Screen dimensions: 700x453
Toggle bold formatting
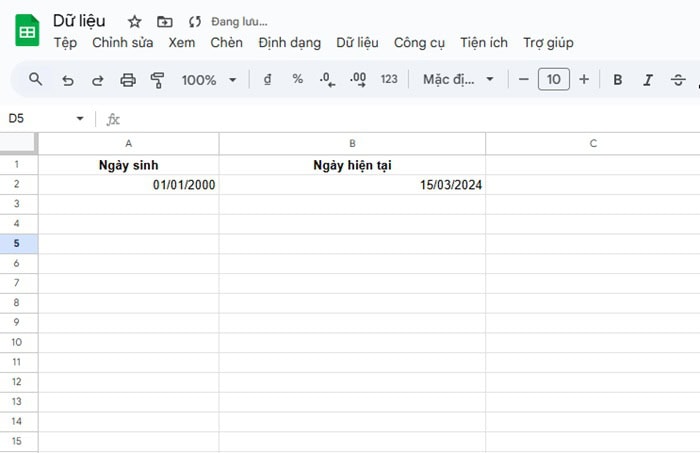click(617, 79)
